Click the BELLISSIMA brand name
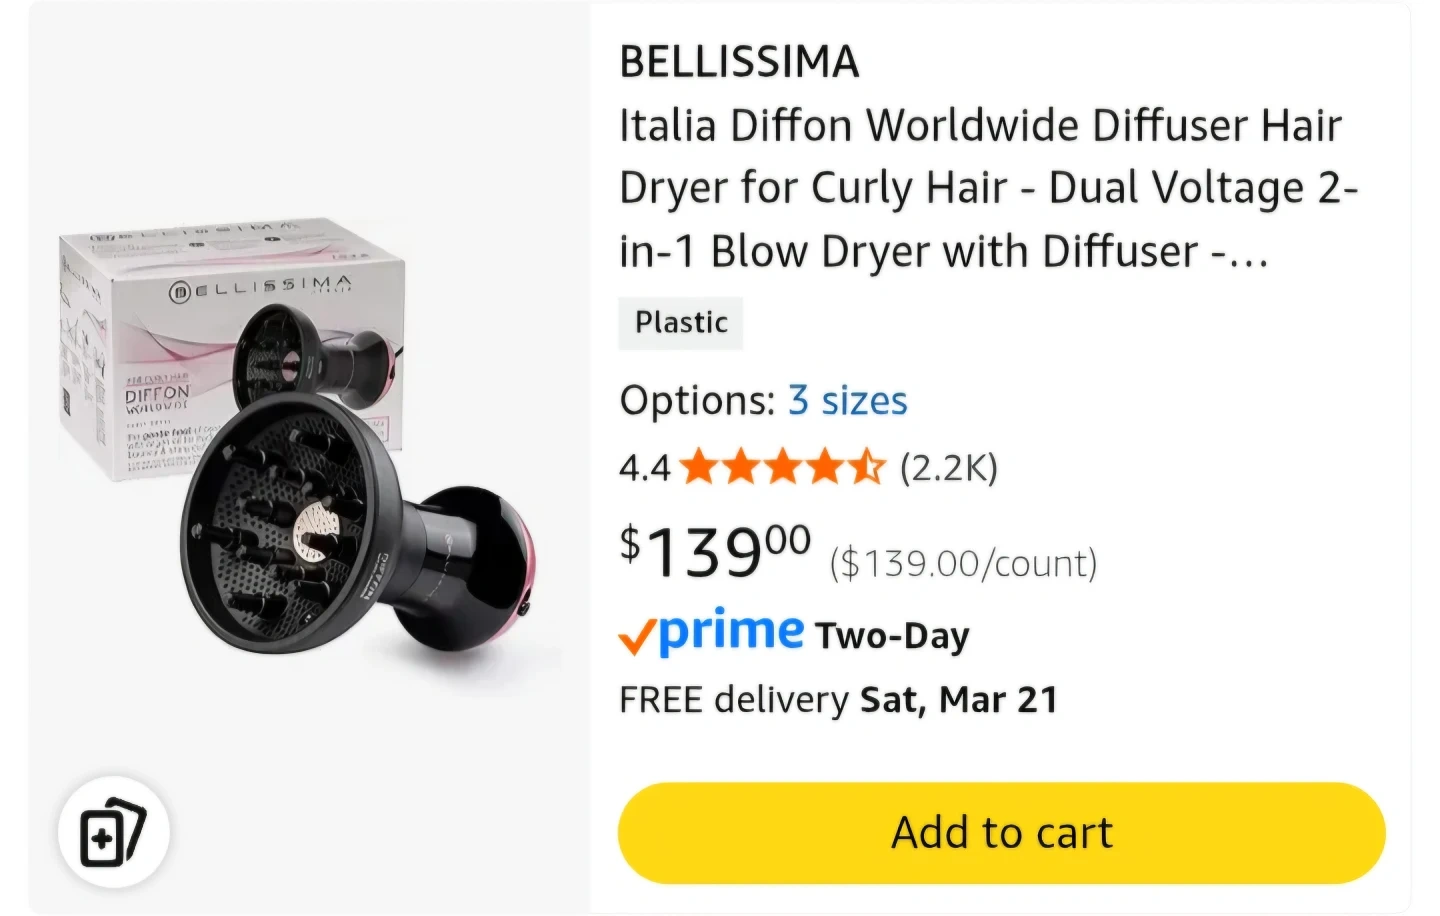 click(x=739, y=62)
